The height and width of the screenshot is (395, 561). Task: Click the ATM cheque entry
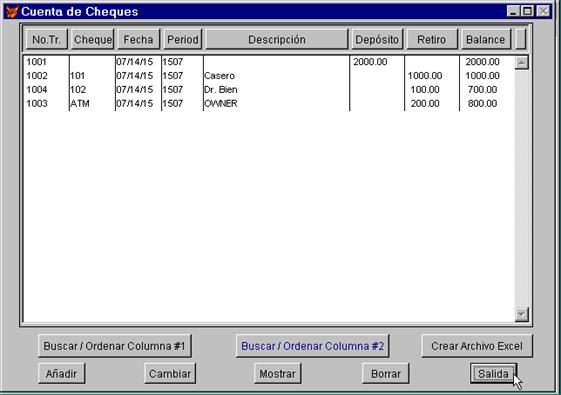point(80,103)
